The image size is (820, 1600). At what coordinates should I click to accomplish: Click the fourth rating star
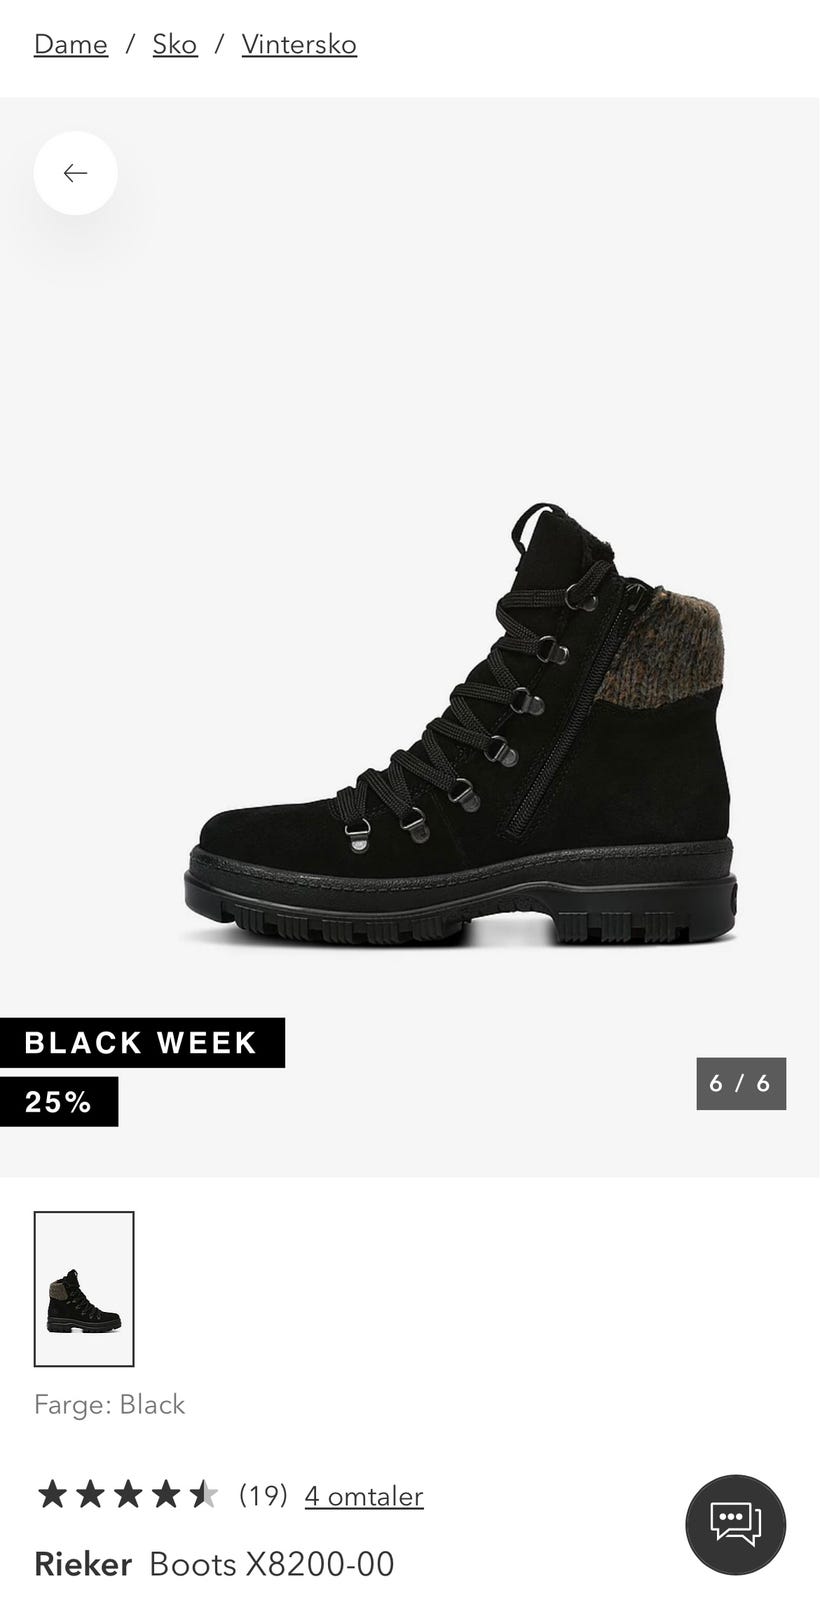coord(165,1495)
